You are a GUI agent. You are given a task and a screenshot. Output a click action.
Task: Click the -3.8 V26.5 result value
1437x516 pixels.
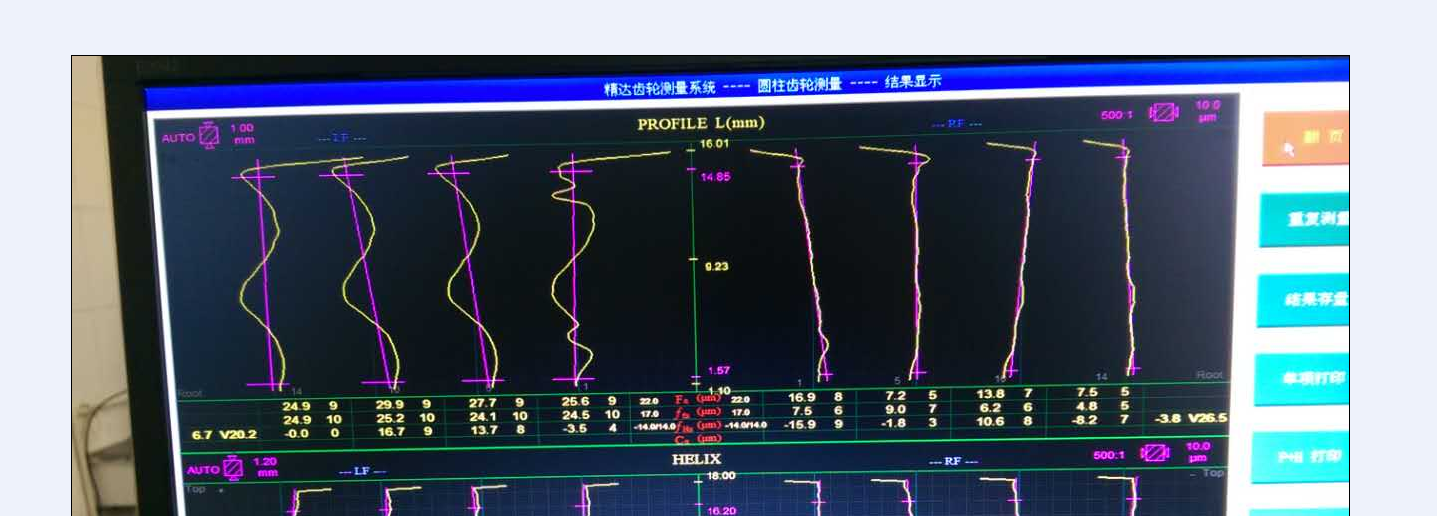pyautogui.click(x=1191, y=418)
